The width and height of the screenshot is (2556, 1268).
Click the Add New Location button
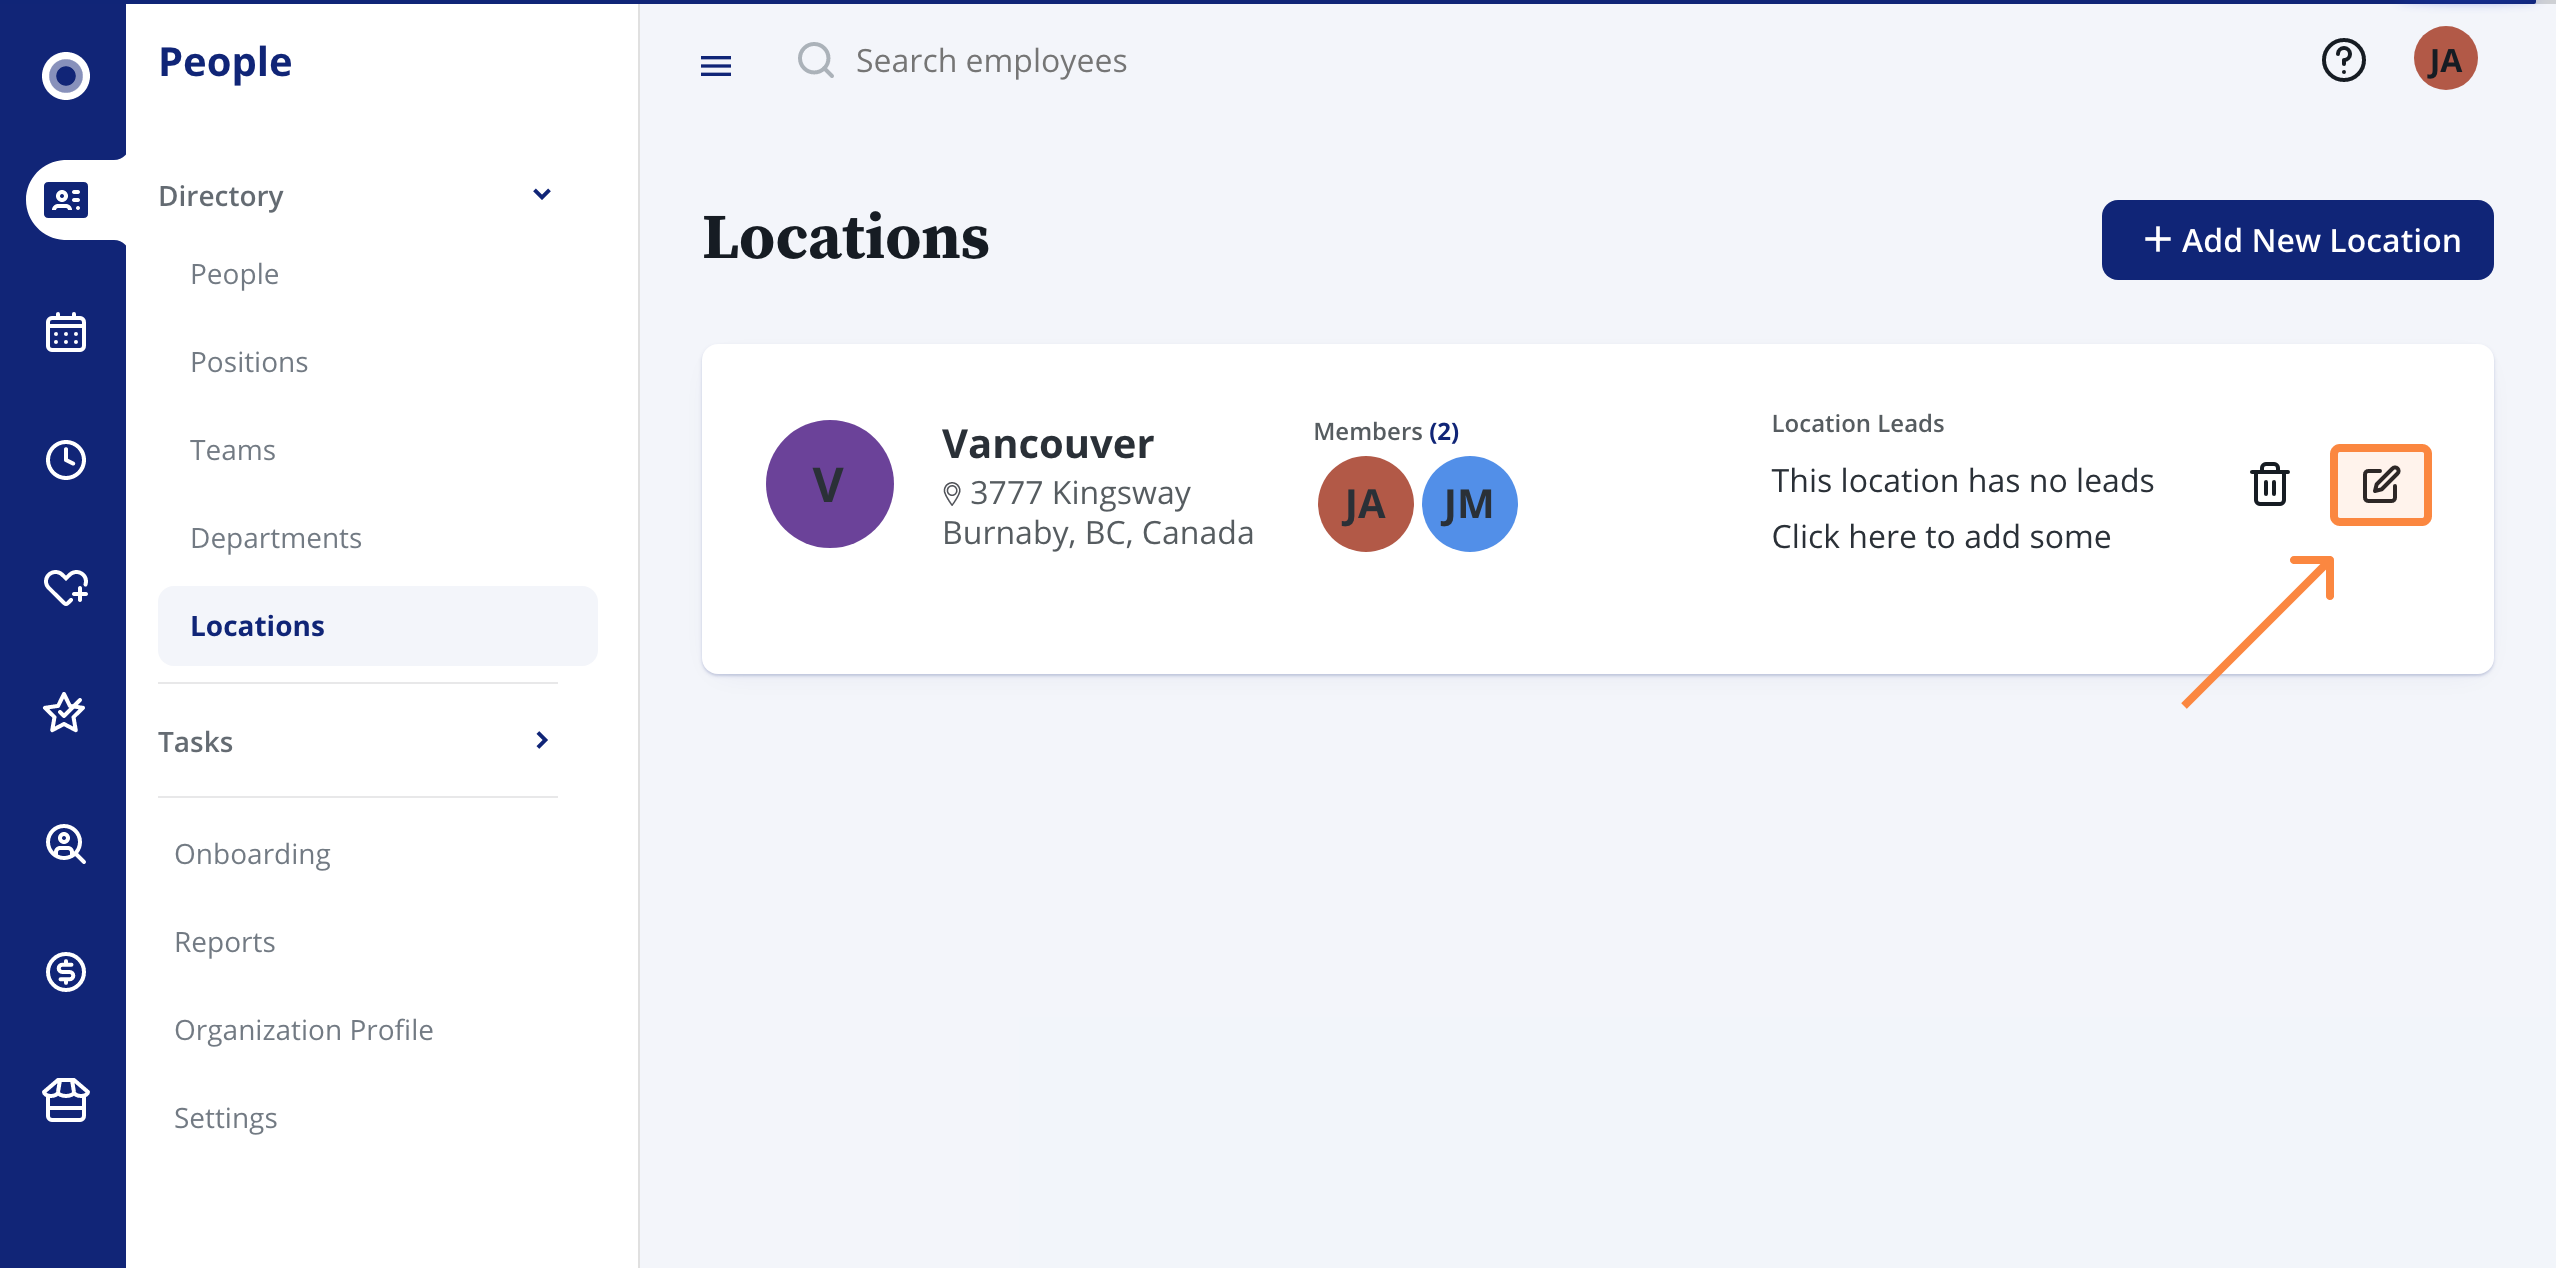2297,240
